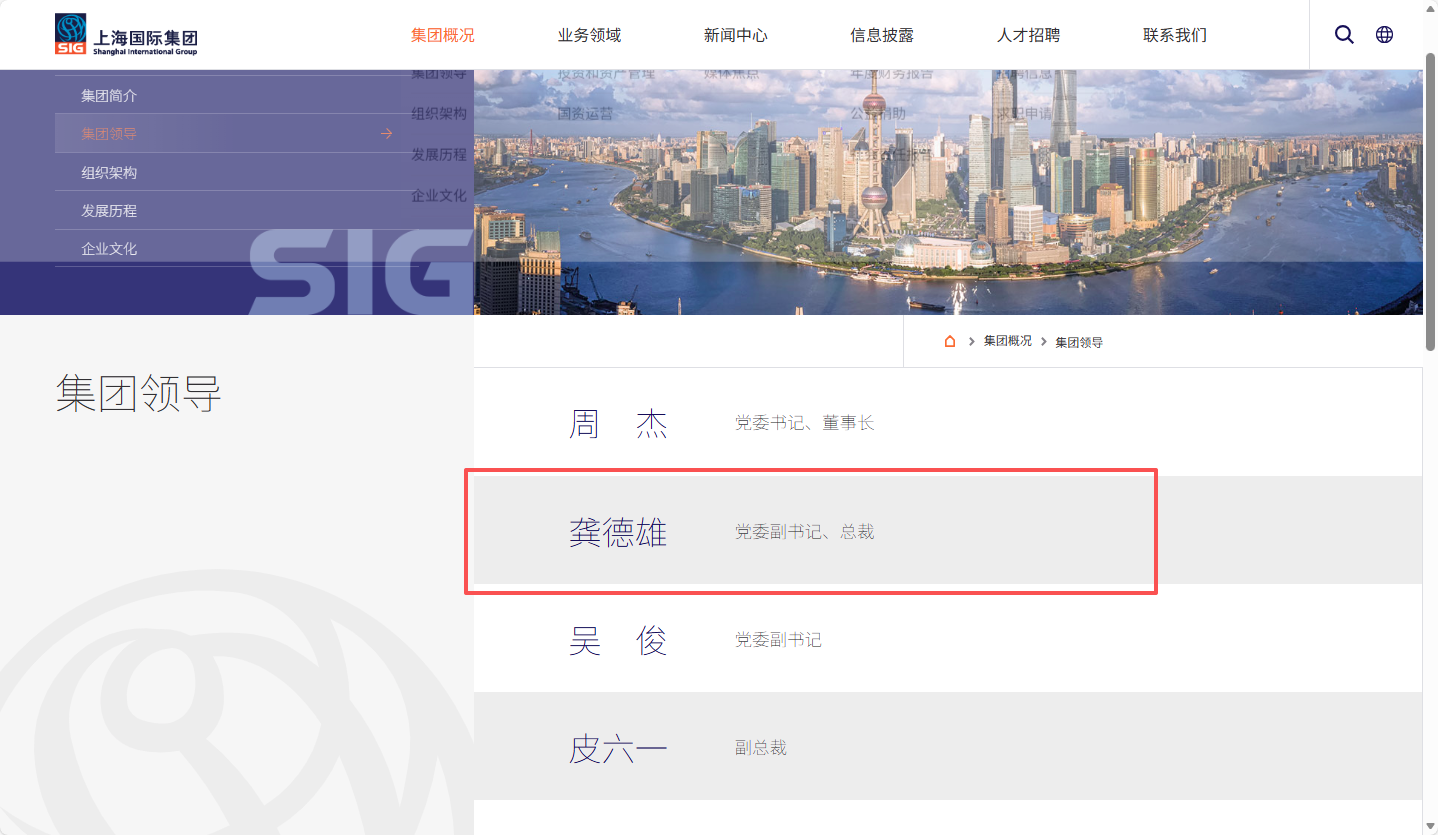Click the SIG Shanghai International Group logo
Screen dimensions: 1438x835
point(126,35)
